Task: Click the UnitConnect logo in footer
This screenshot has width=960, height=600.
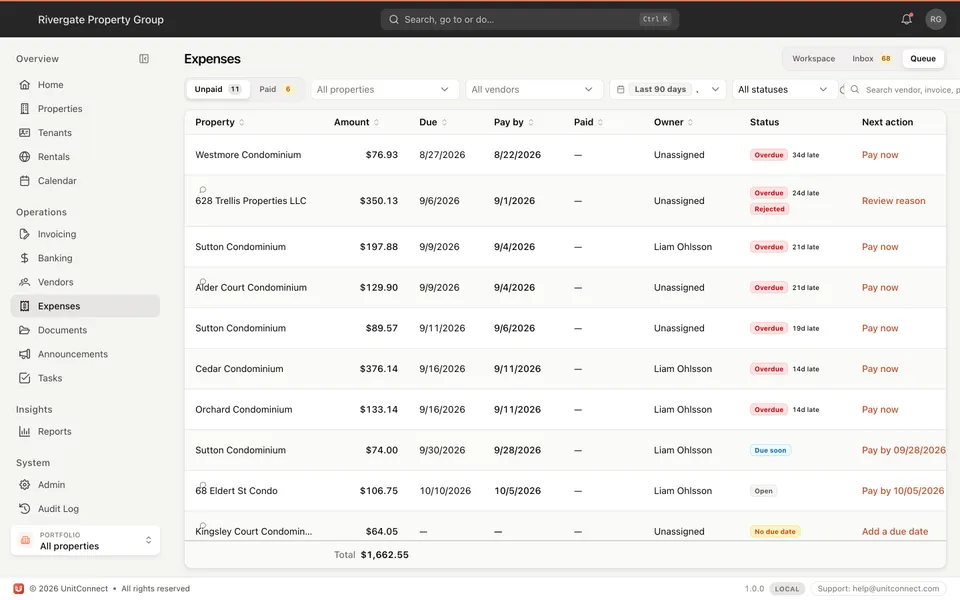Action: (x=18, y=588)
